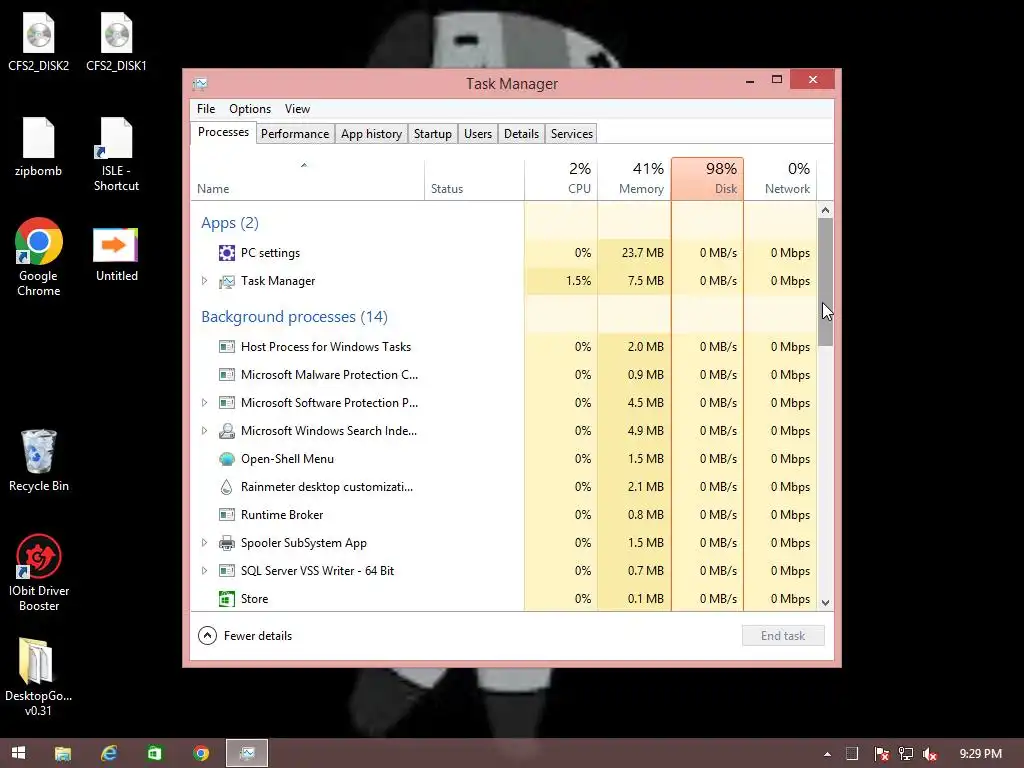Click the Host Process for Windows Tasks icon
This screenshot has height=768, width=1024.
pyautogui.click(x=227, y=347)
